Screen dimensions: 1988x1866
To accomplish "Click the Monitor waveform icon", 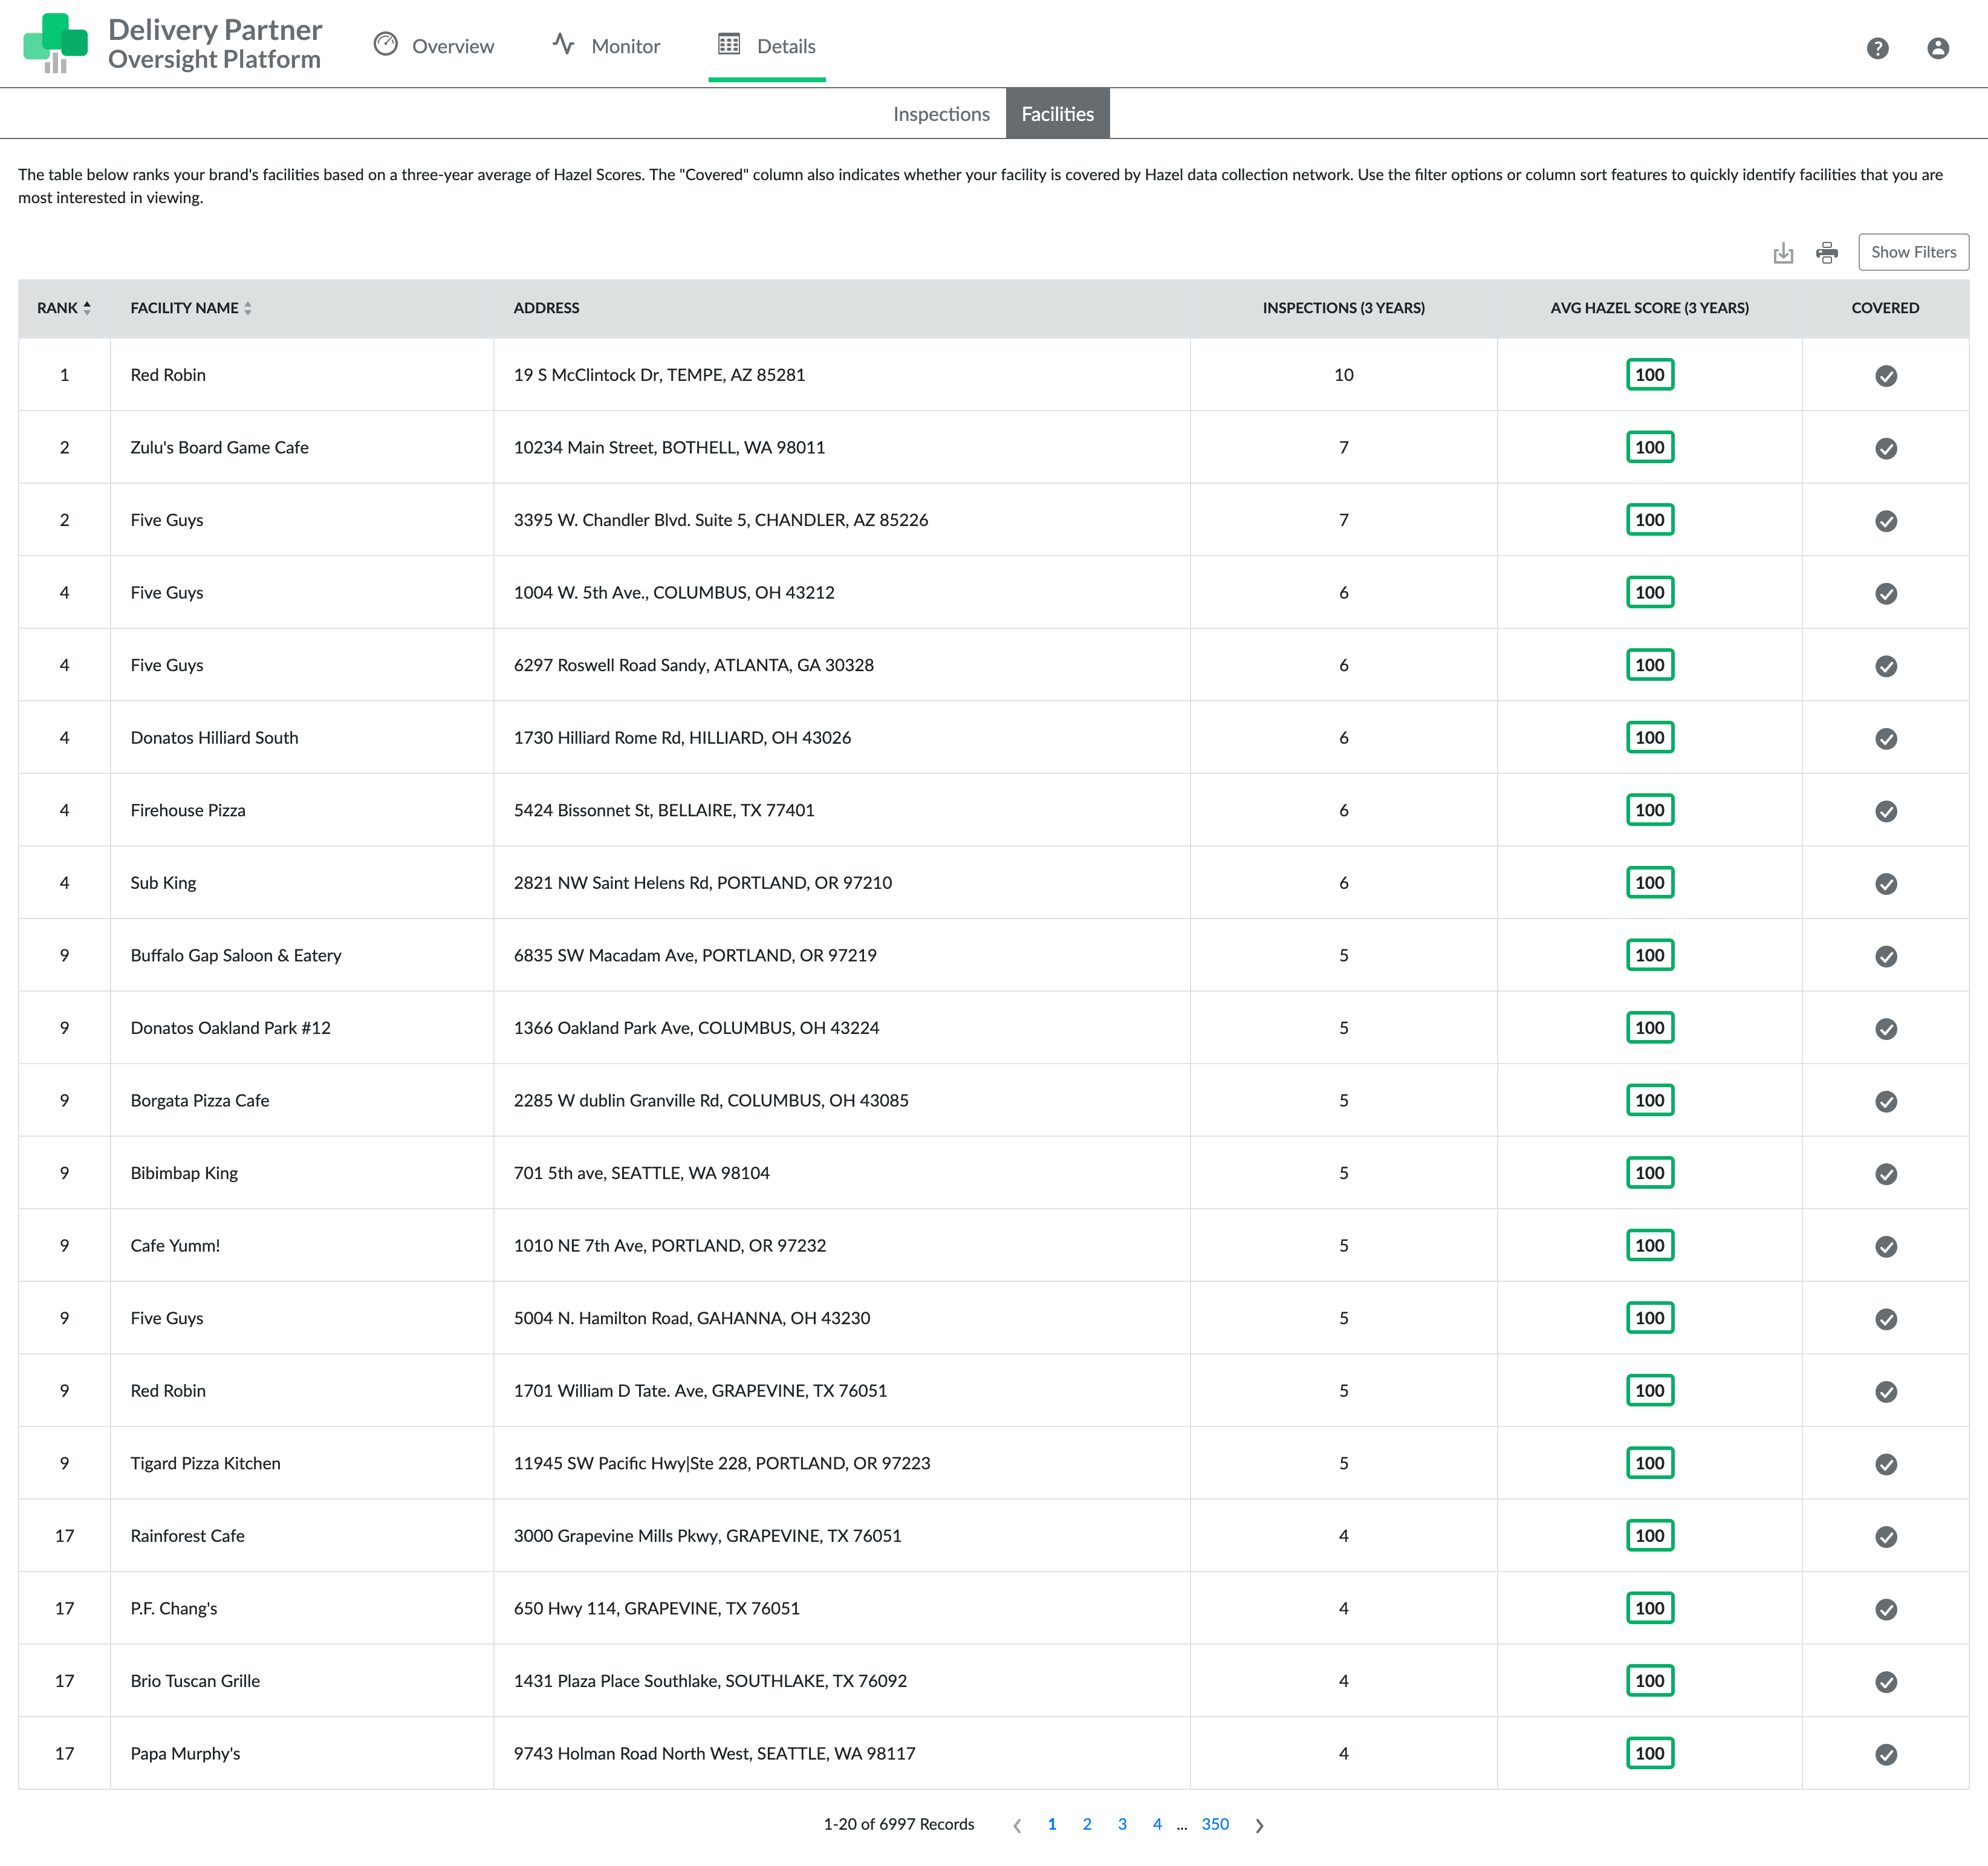I will coord(563,45).
